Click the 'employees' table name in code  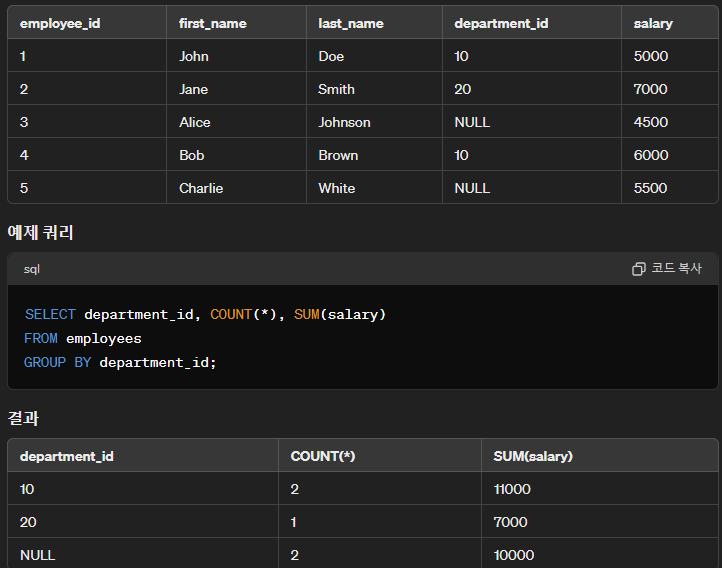pyautogui.click(x=104, y=339)
